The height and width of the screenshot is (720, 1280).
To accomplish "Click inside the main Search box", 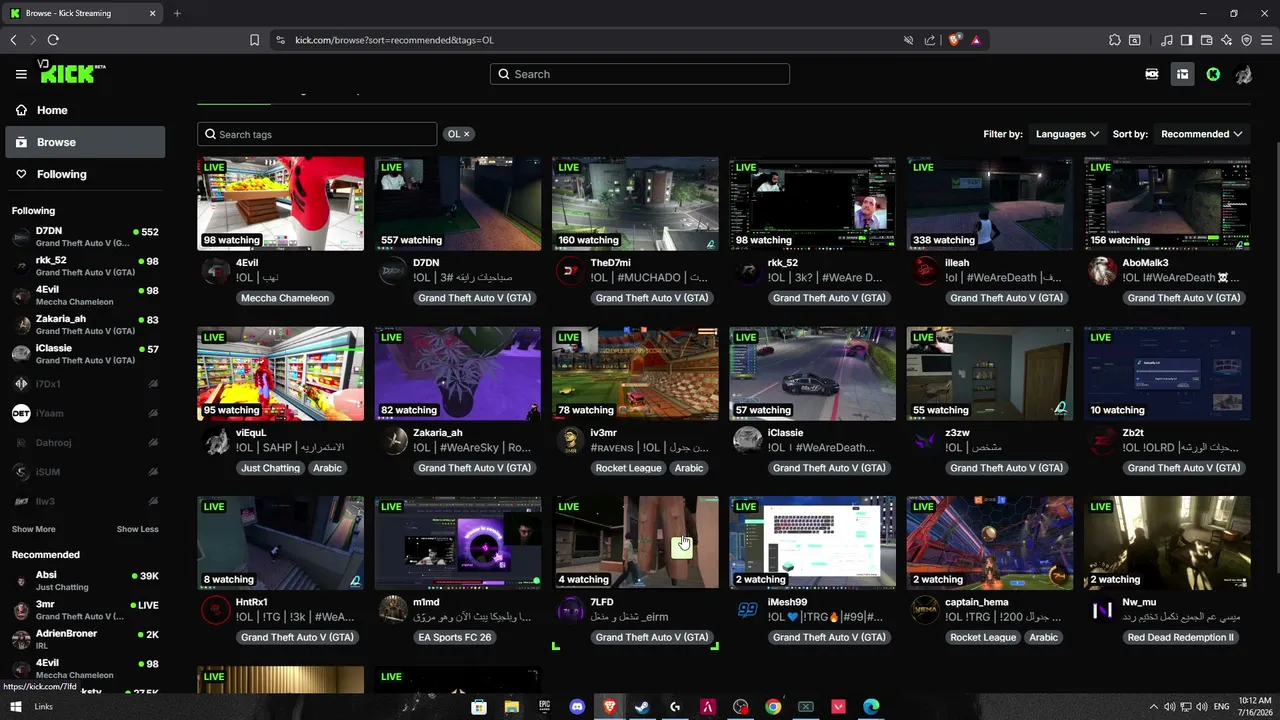I will tap(640, 74).
